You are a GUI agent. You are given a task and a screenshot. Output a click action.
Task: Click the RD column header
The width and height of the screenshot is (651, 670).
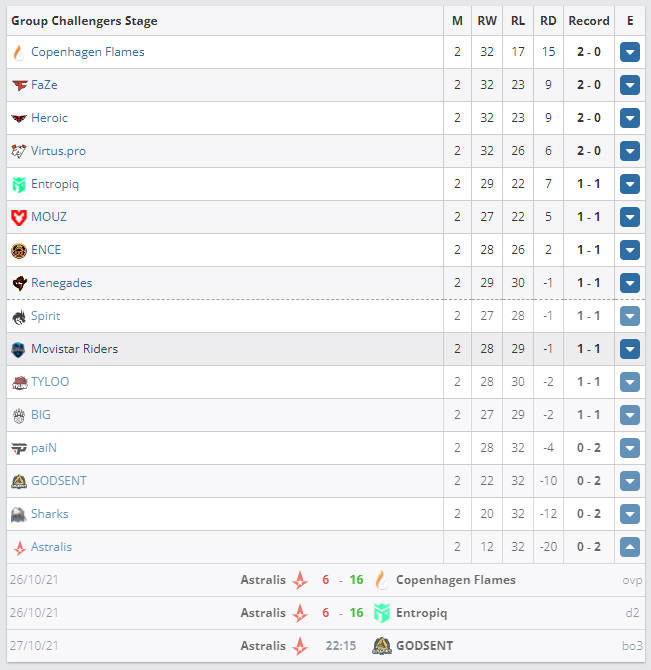coord(548,21)
